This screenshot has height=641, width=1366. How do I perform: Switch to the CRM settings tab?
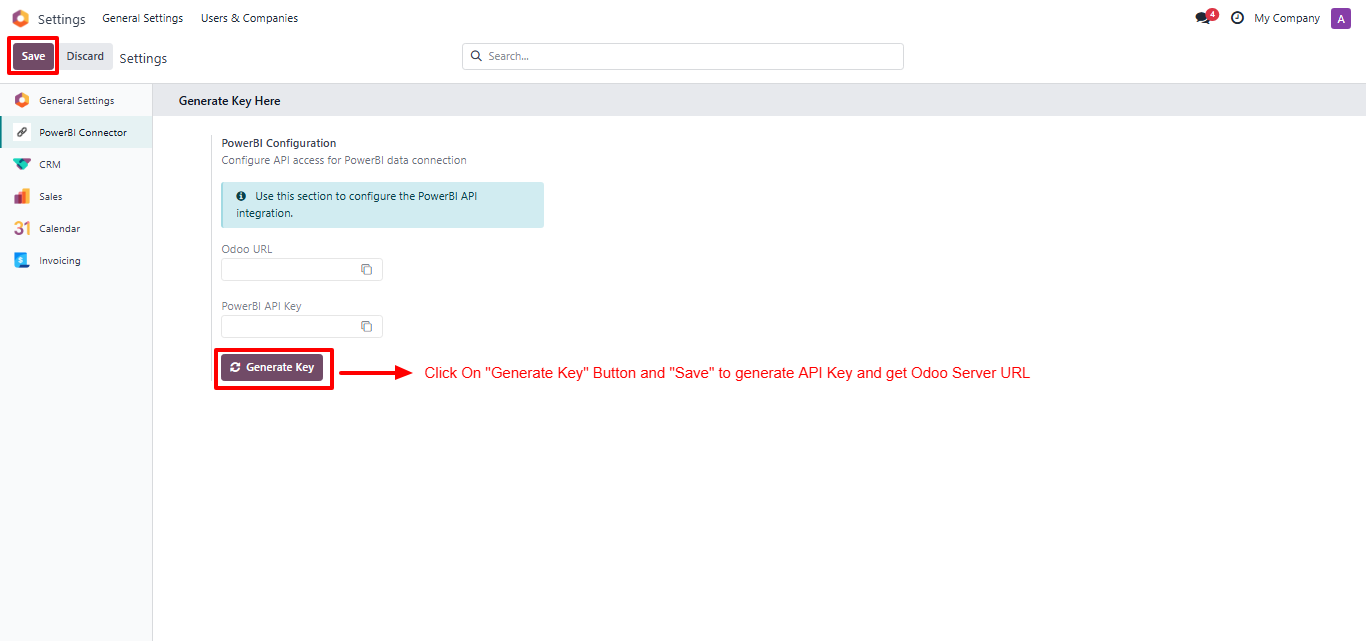point(76,164)
